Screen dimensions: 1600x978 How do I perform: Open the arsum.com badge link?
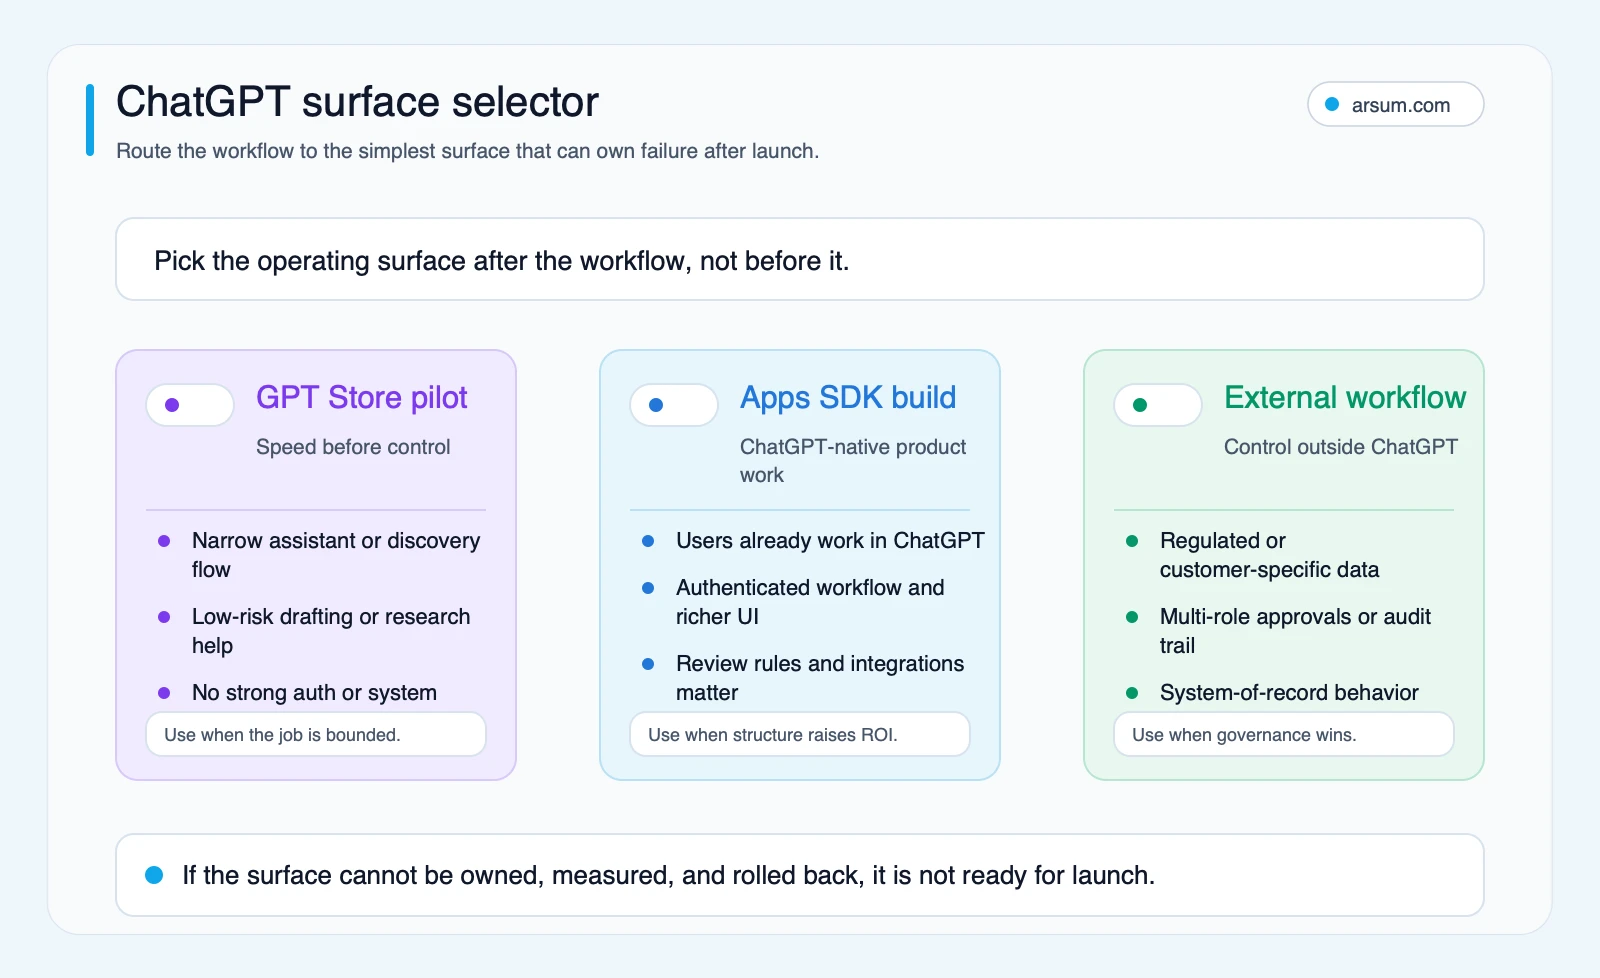pos(1395,104)
